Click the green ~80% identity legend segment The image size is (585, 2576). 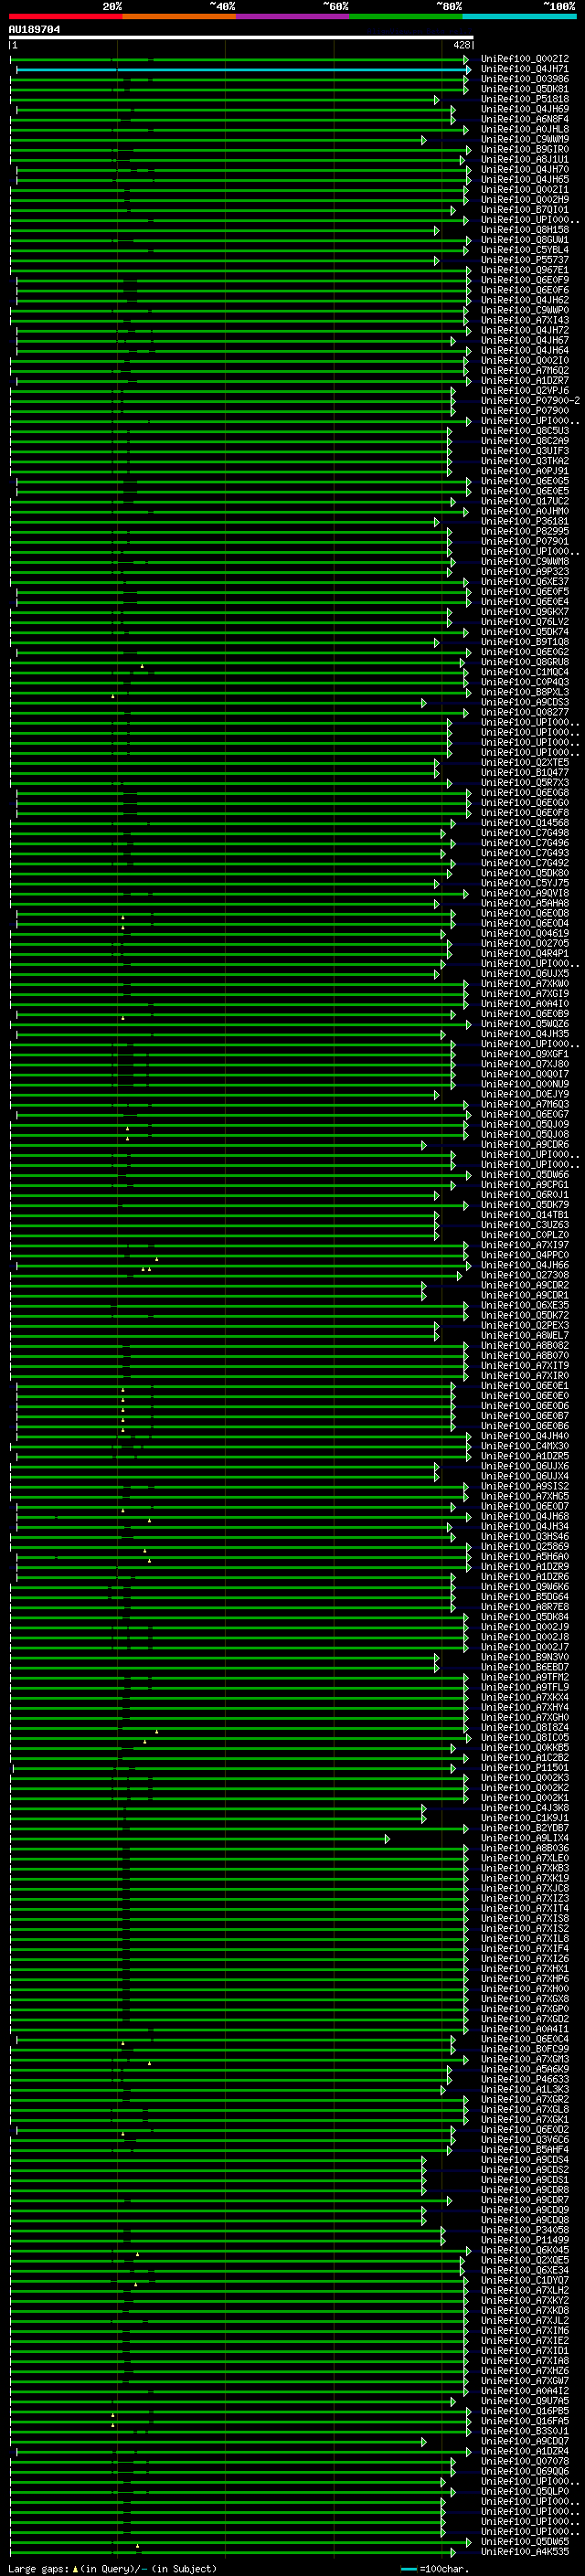[x=406, y=16]
